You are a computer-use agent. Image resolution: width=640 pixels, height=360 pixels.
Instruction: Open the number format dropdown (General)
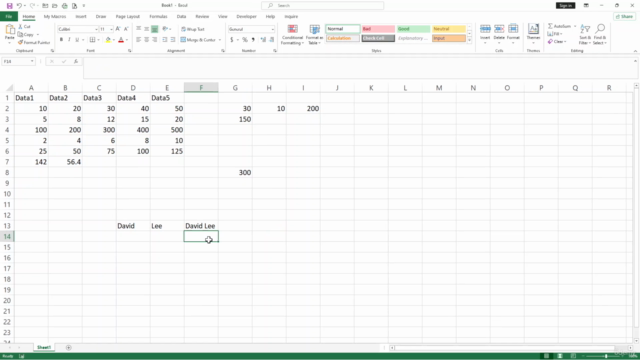coord(273,29)
